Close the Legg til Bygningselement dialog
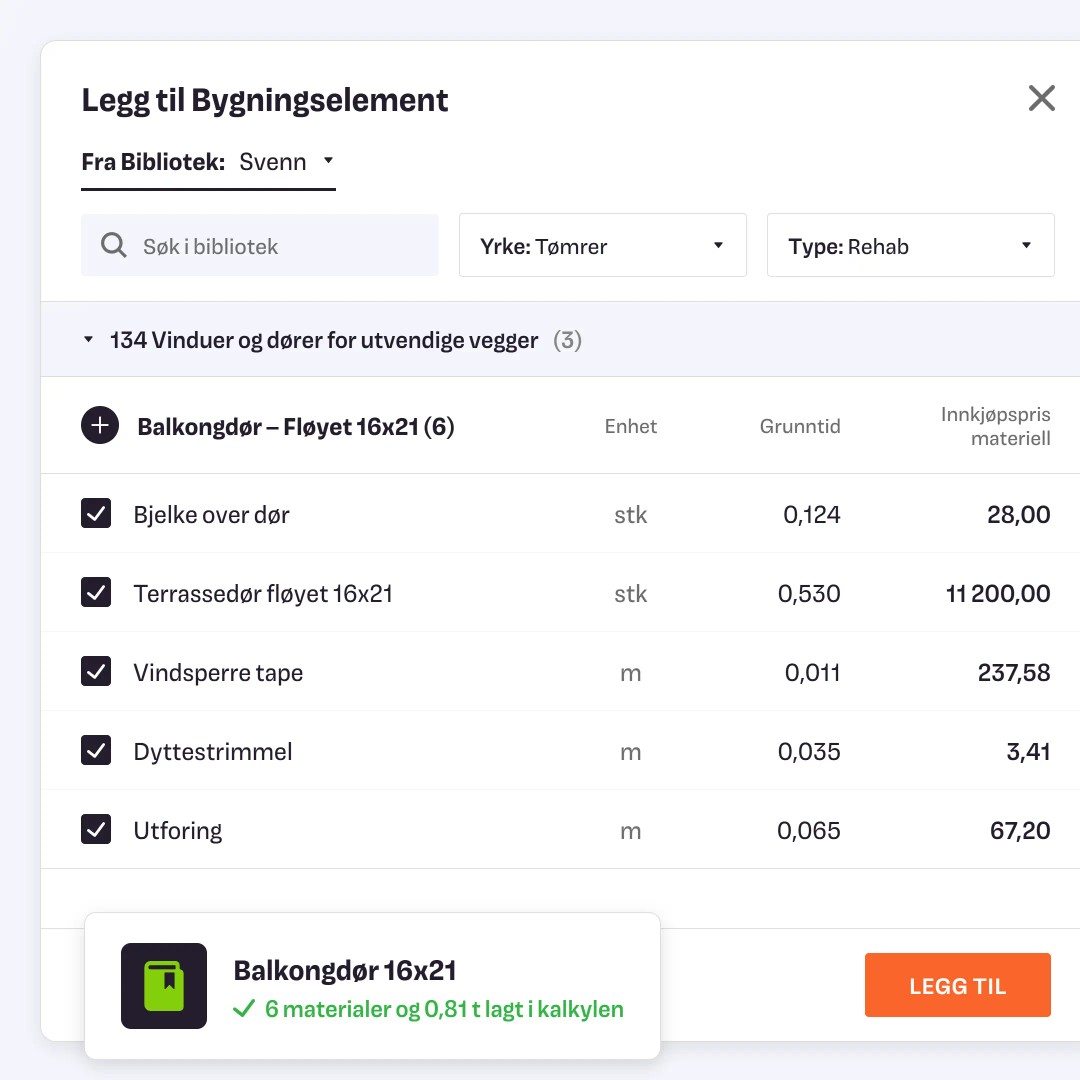 [x=1041, y=98]
